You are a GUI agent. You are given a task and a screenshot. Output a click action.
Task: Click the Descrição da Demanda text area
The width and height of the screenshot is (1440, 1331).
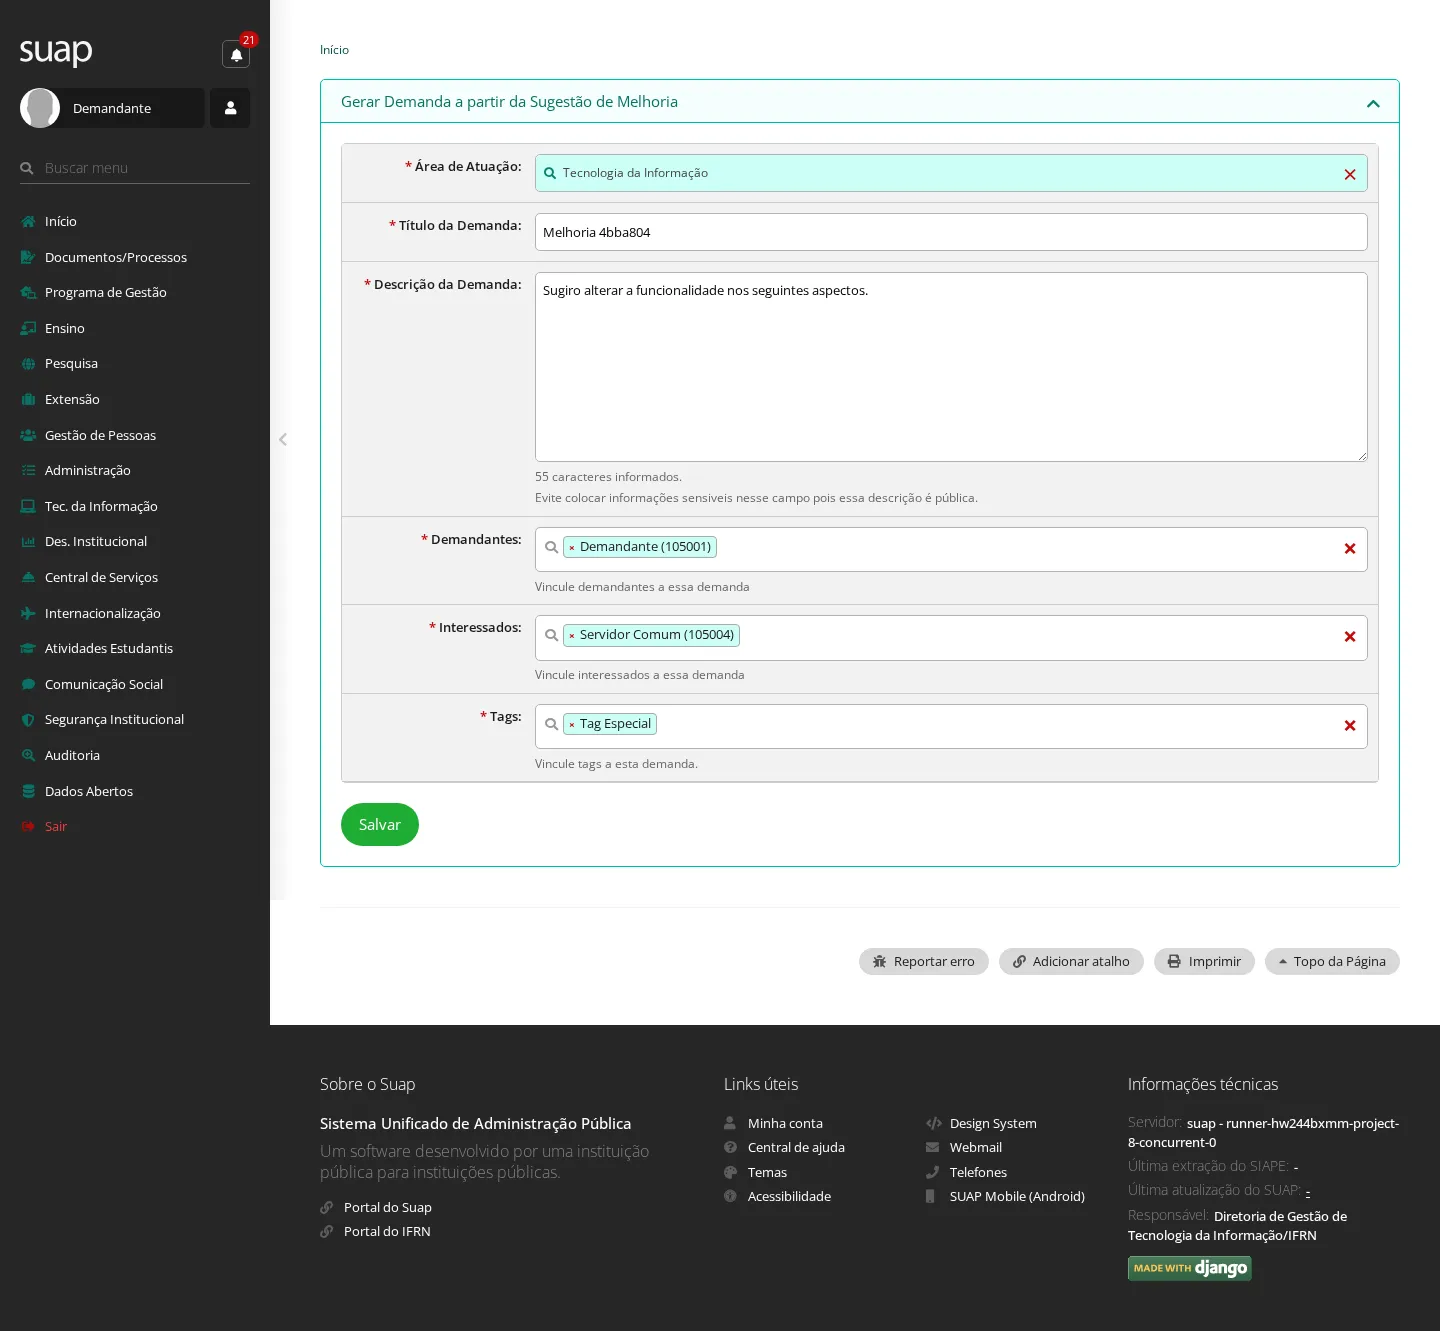coord(951,367)
